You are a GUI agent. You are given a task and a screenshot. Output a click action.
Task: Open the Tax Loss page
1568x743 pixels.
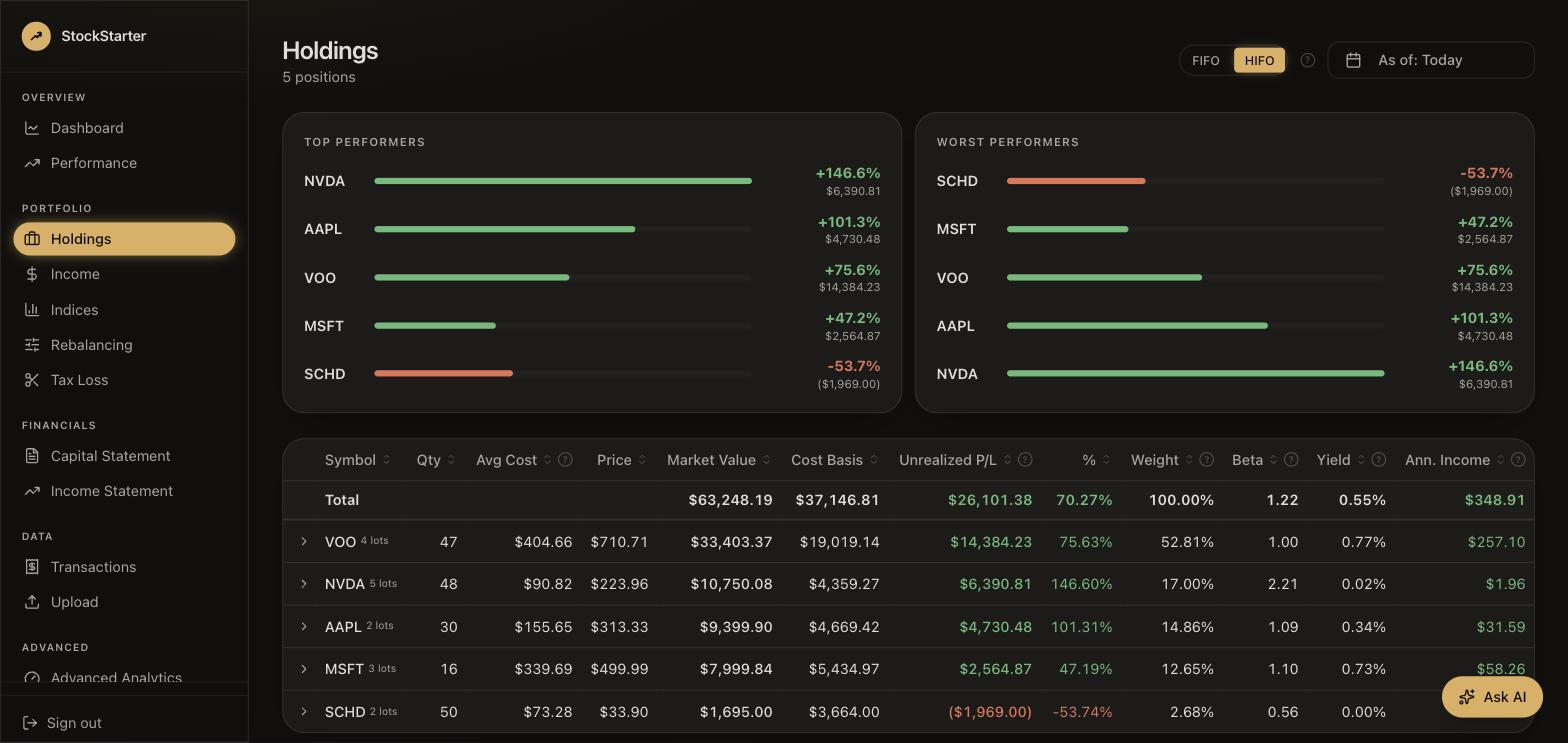124,380
